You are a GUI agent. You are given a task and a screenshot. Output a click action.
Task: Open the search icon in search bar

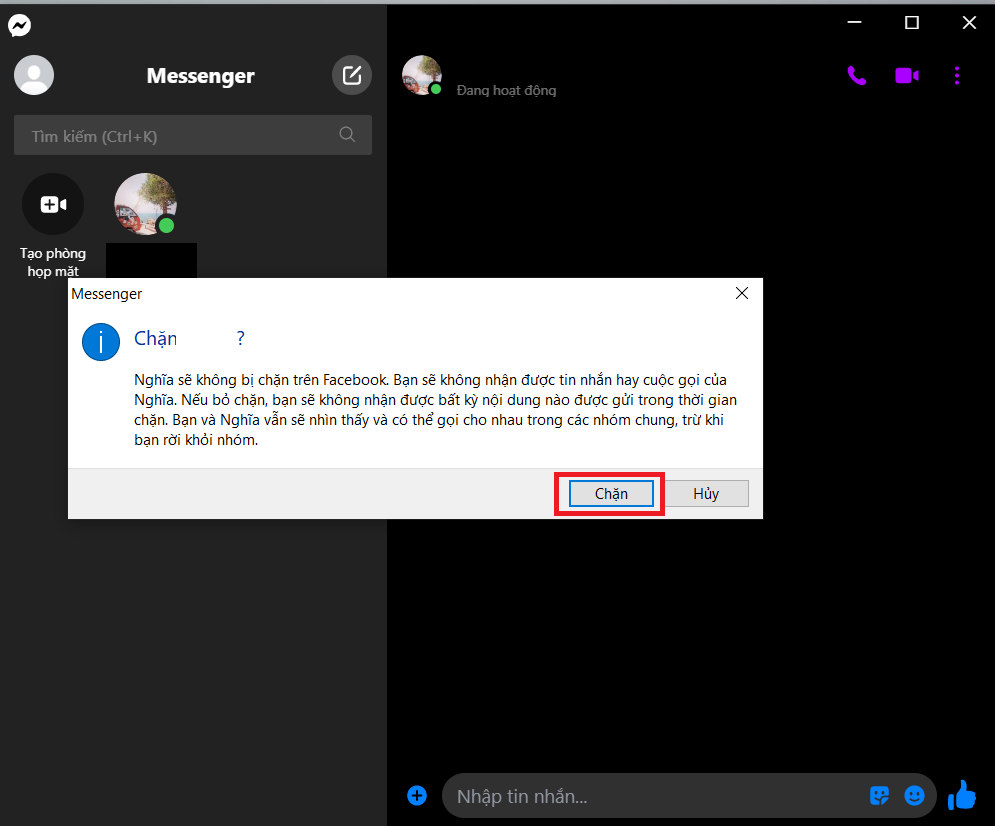[x=346, y=134]
